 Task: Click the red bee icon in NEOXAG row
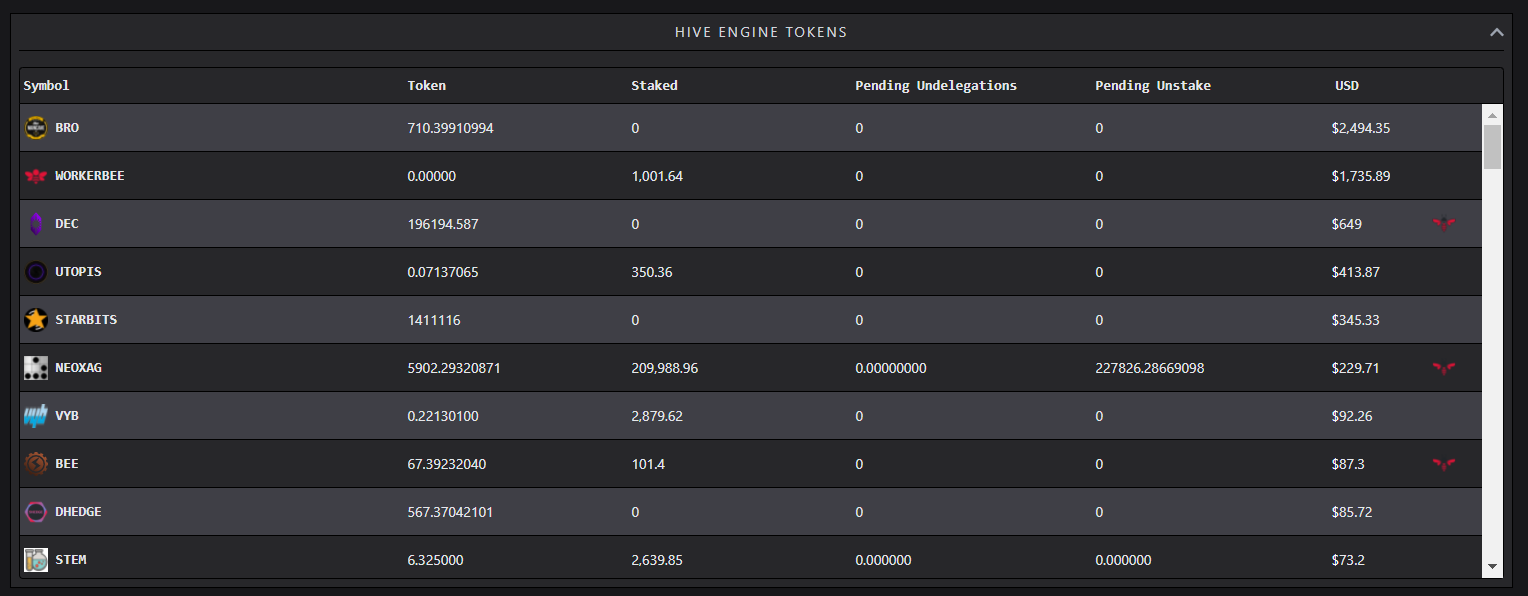(x=1443, y=368)
